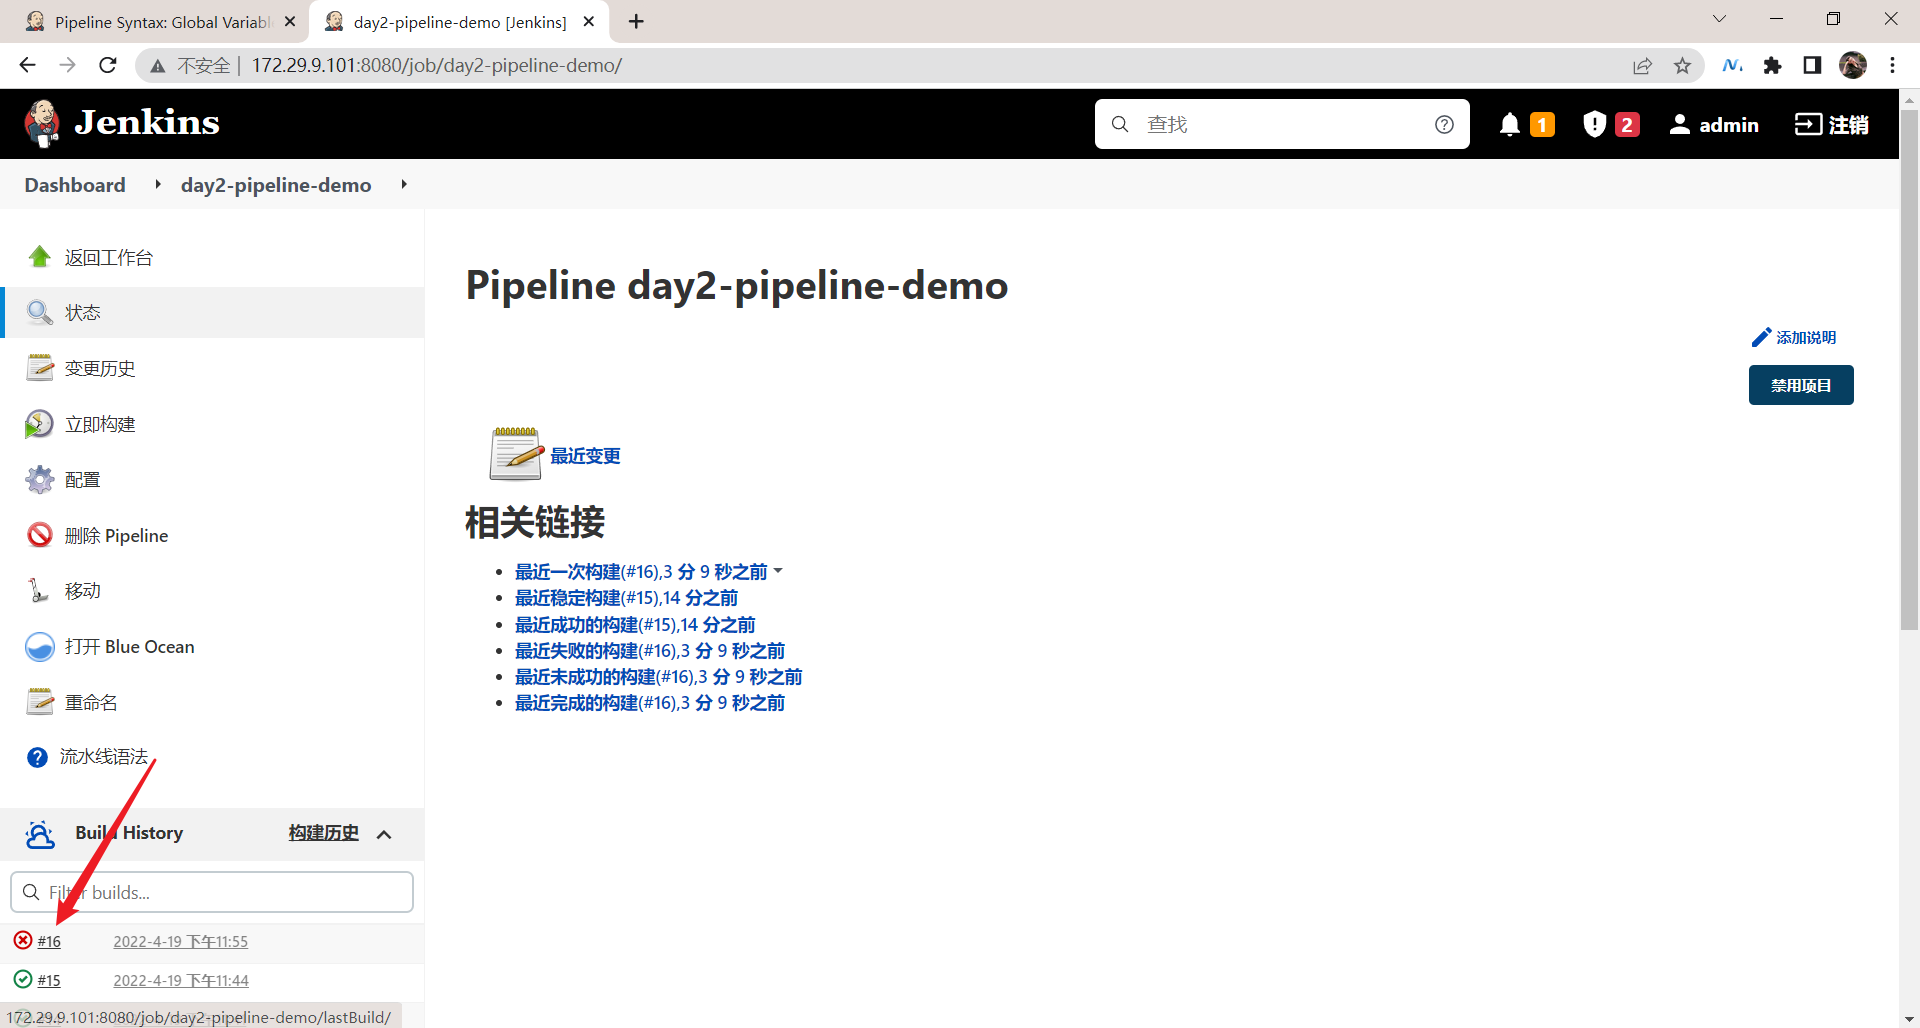The image size is (1920, 1028).
Task: Collapse the Build History panel chevron
Action: tap(384, 834)
